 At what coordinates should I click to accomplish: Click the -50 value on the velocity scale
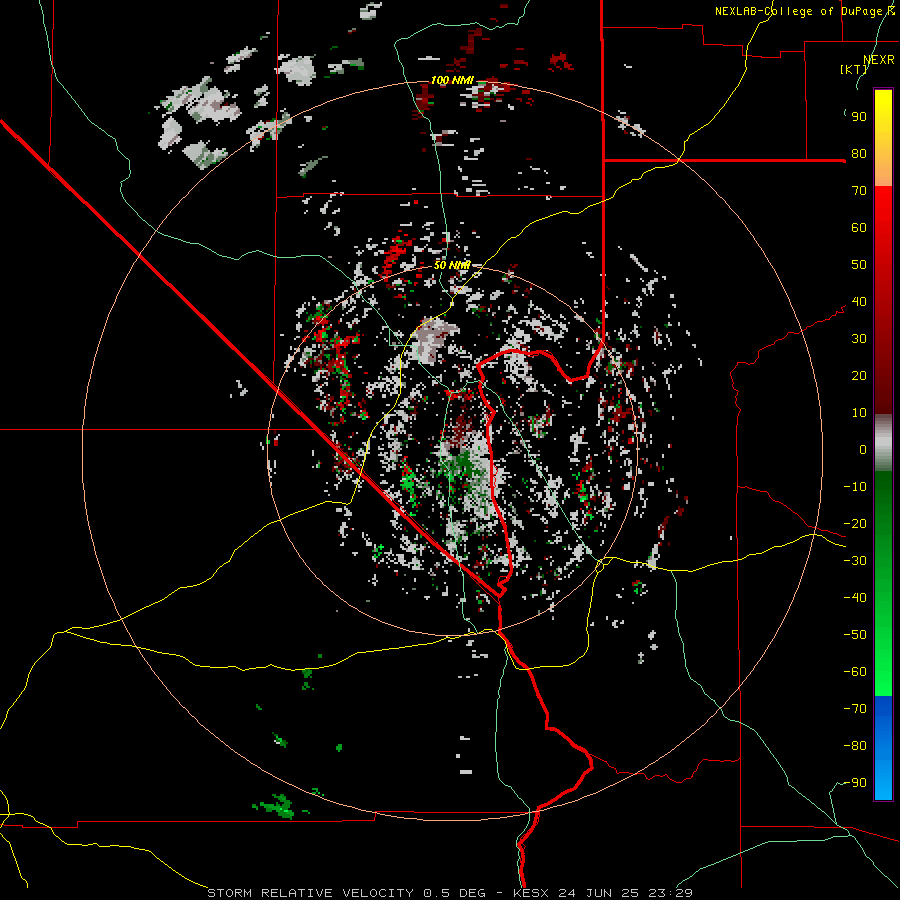855,635
